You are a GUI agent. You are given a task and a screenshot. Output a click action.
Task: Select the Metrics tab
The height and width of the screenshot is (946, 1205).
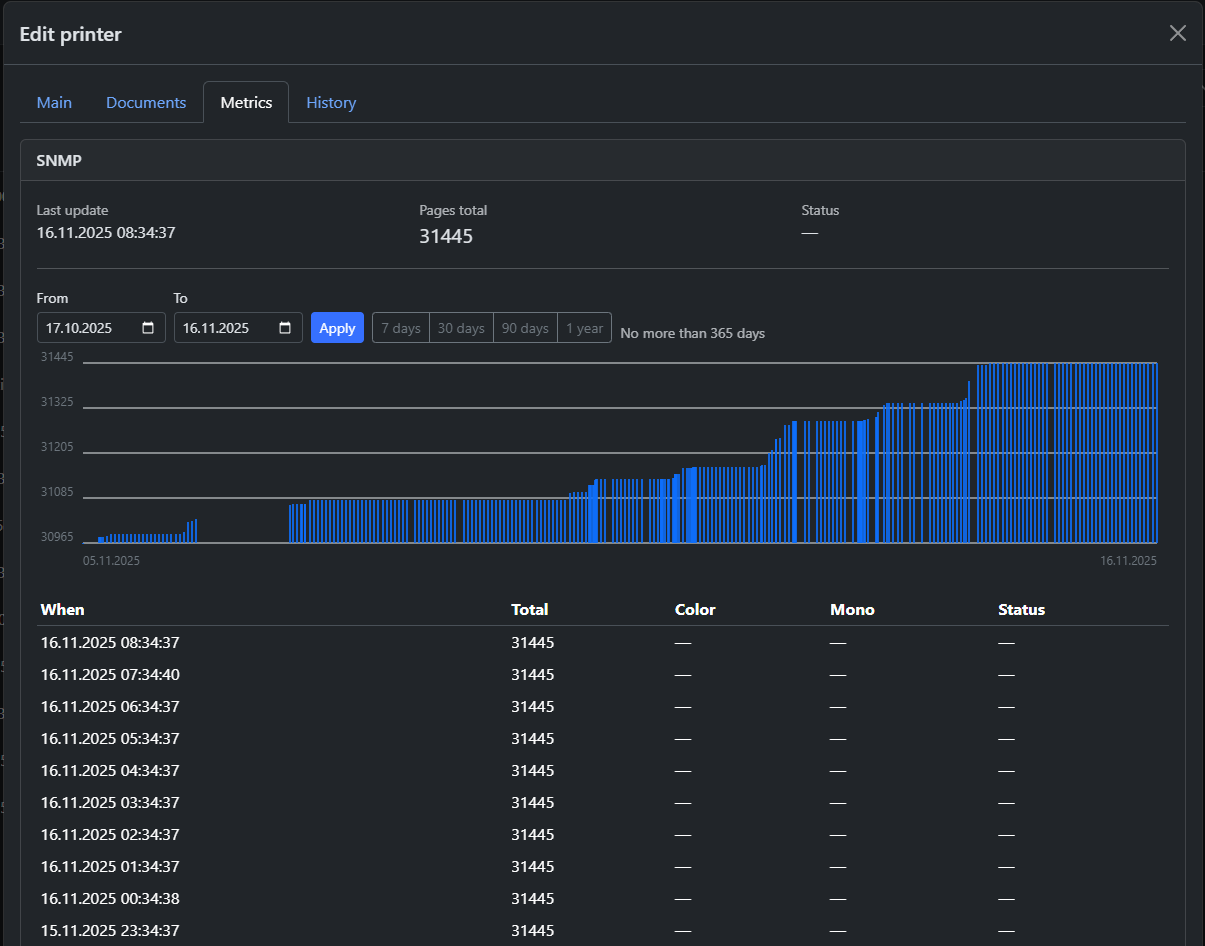click(x=246, y=102)
